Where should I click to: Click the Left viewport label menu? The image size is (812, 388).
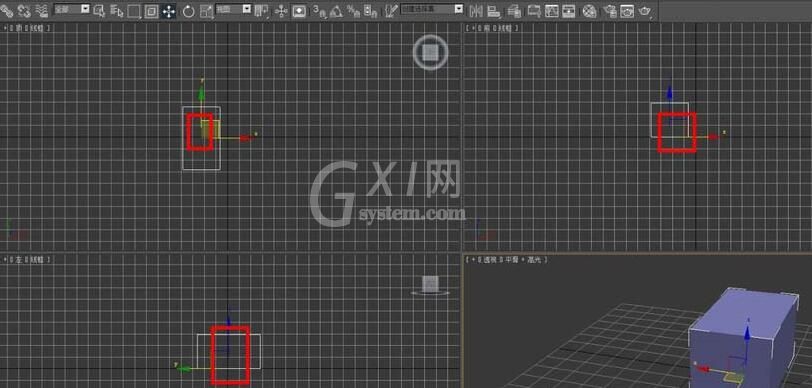pyautogui.click(x=27, y=259)
